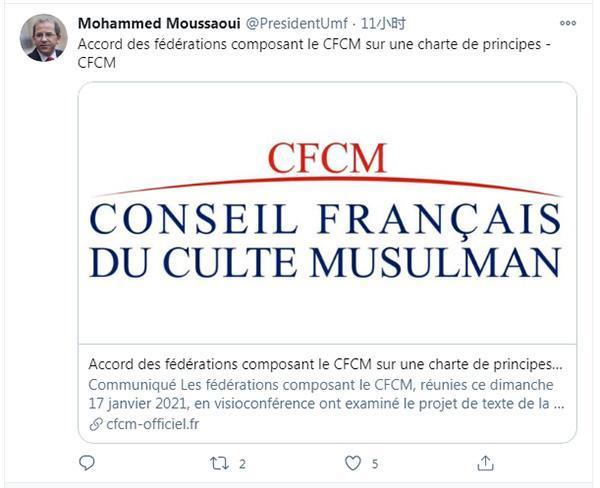Click the like count showing 5
The width and height of the screenshot is (600, 488).
tap(375, 464)
